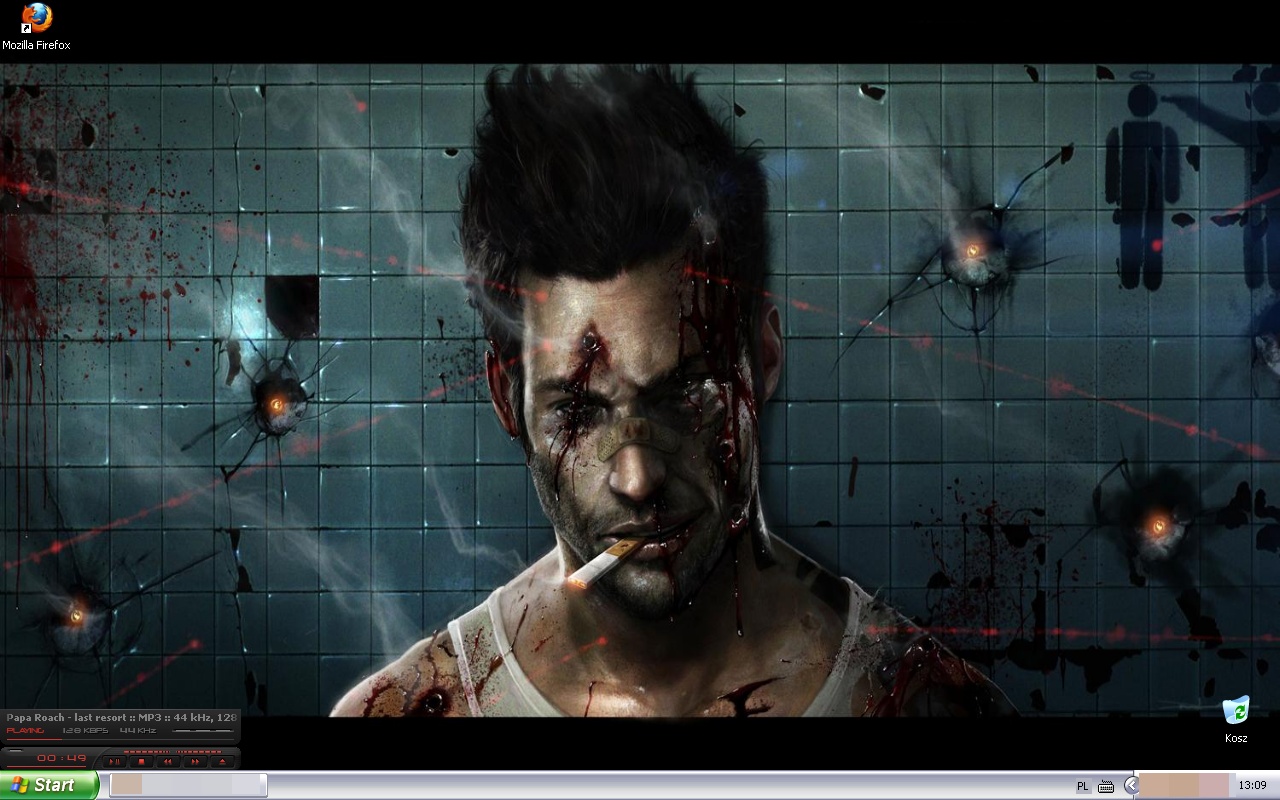This screenshot has width=1280, height=800.
Task: Expand hidden system tray icons with chevron
Action: click(1130, 786)
